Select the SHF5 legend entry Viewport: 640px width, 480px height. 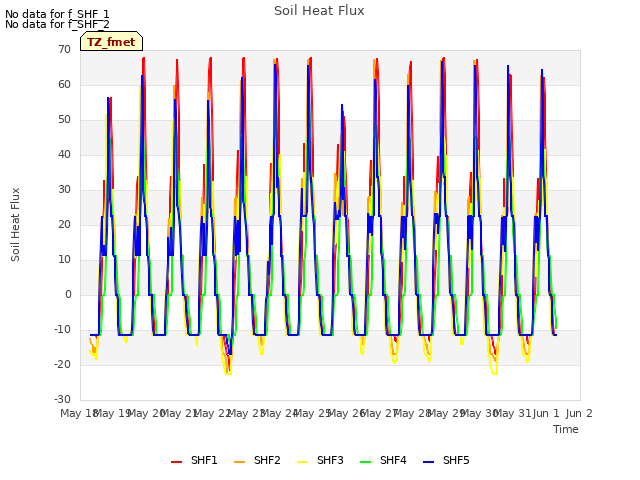(x=446, y=460)
